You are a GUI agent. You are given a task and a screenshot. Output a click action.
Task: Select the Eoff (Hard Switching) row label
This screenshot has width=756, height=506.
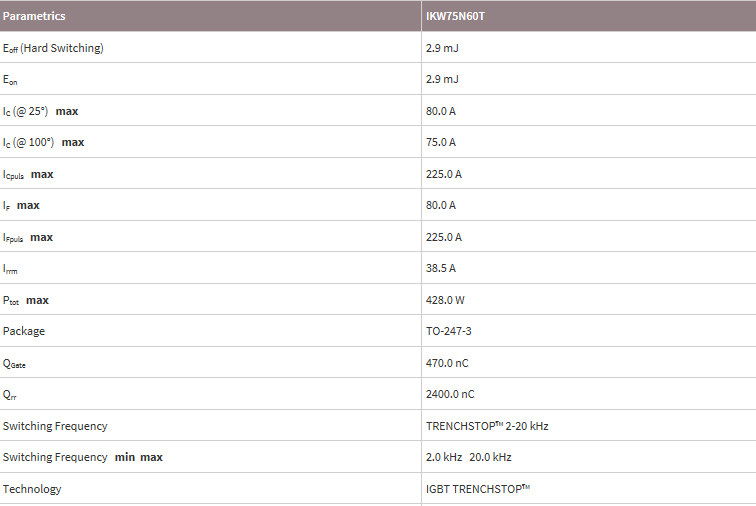coord(53,48)
